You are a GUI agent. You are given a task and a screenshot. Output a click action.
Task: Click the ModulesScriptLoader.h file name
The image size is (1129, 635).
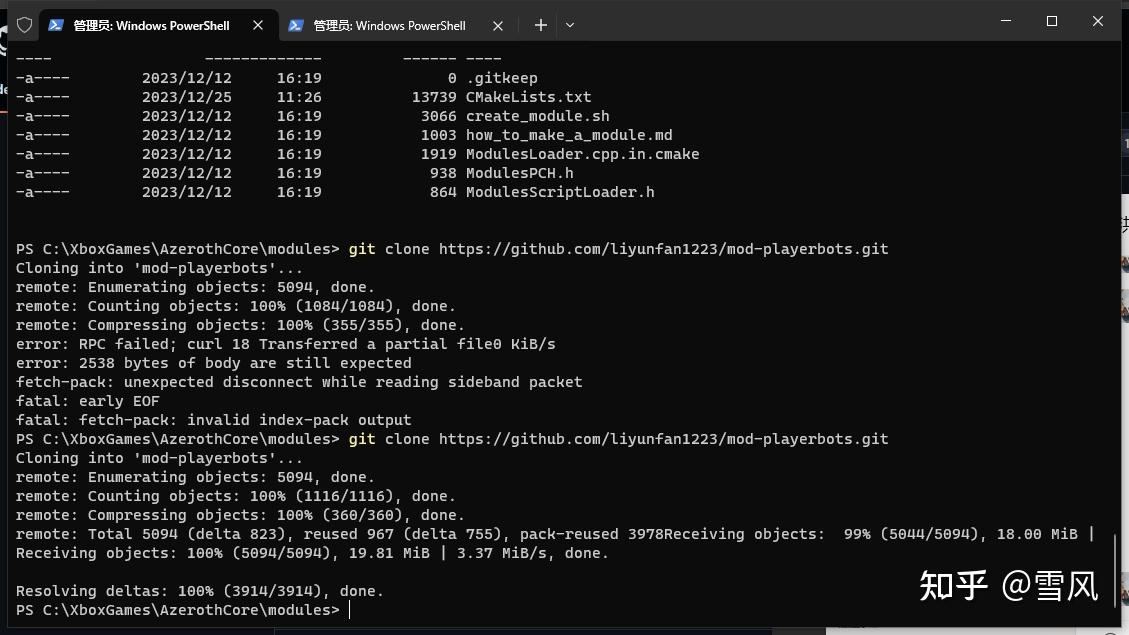(560, 192)
